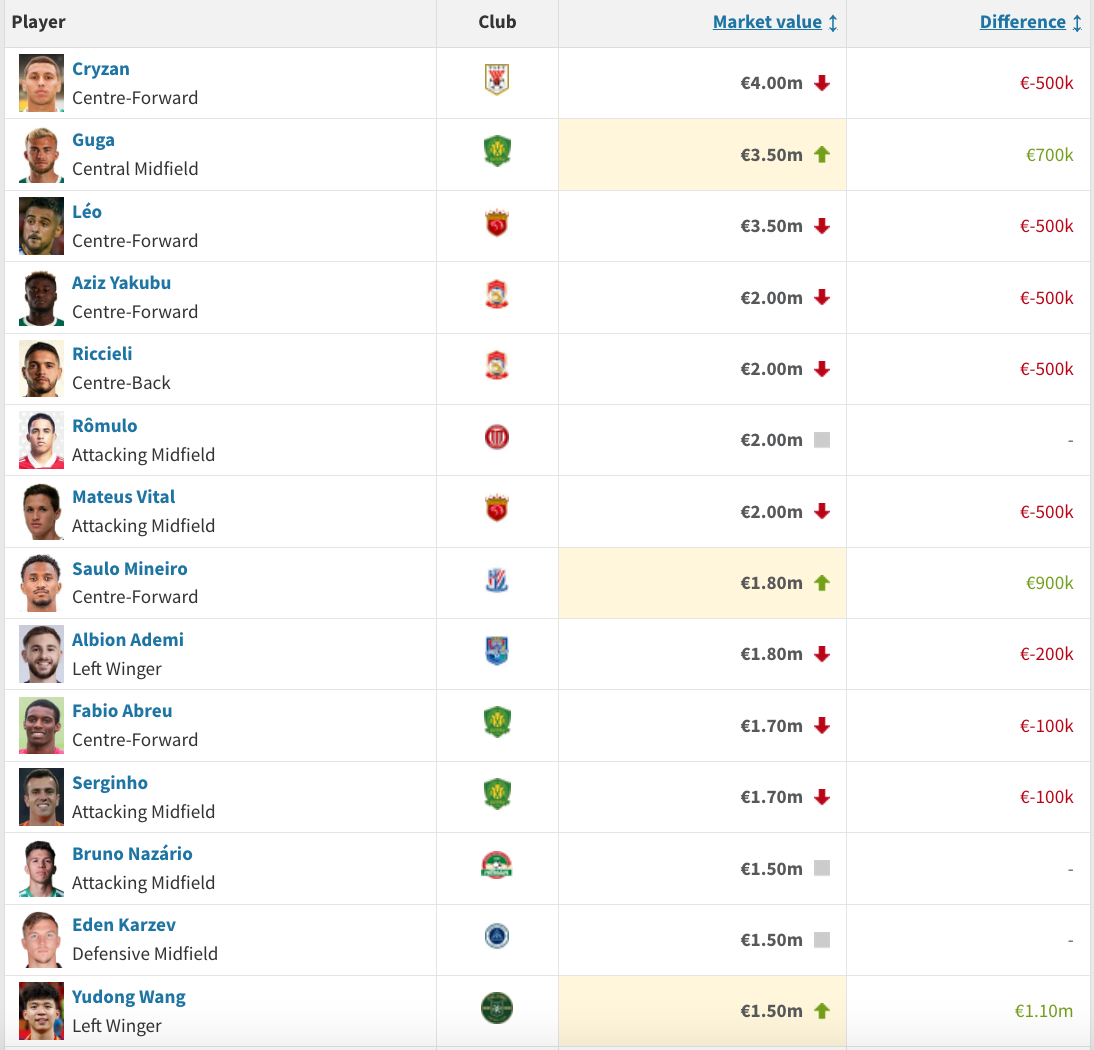Open Bruno Nazário's player page
This screenshot has width=1094, height=1050.
tap(132, 854)
